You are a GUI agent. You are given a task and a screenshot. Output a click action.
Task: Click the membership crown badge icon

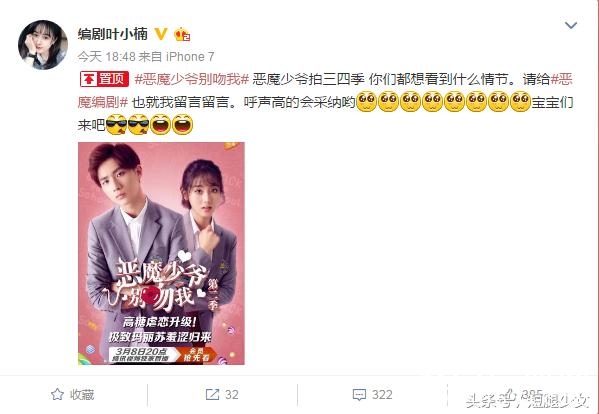click(182, 35)
